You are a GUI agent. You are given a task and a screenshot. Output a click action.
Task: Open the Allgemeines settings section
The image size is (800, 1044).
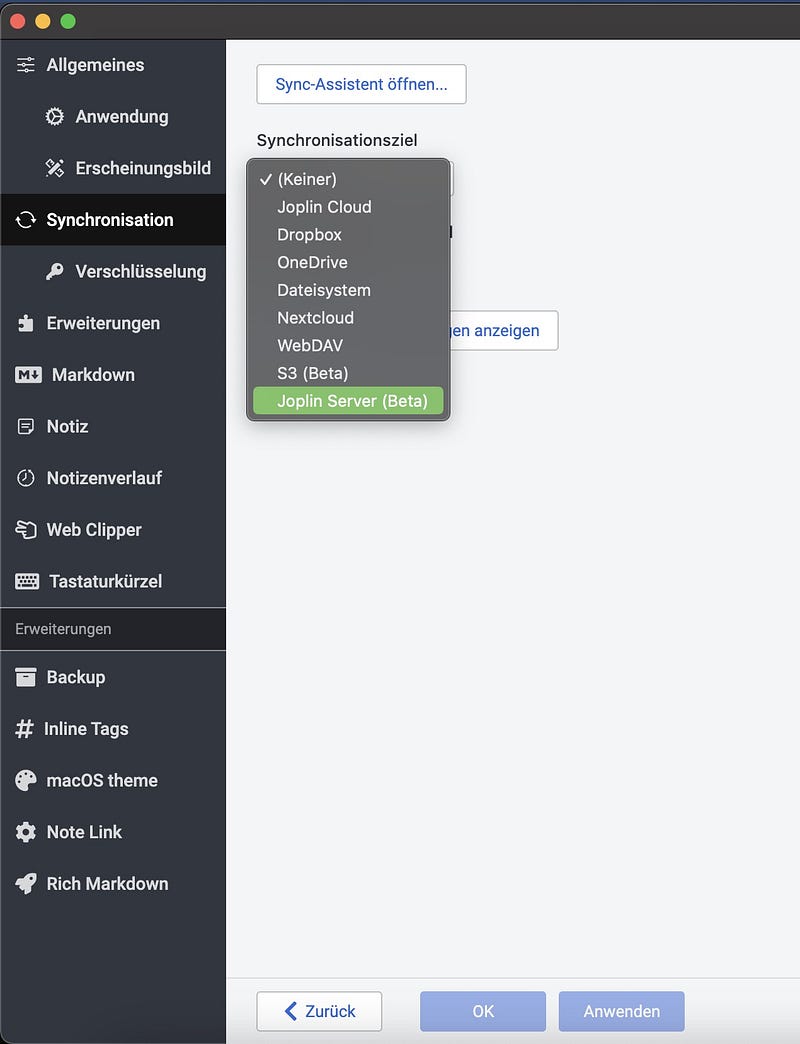[113, 65]
